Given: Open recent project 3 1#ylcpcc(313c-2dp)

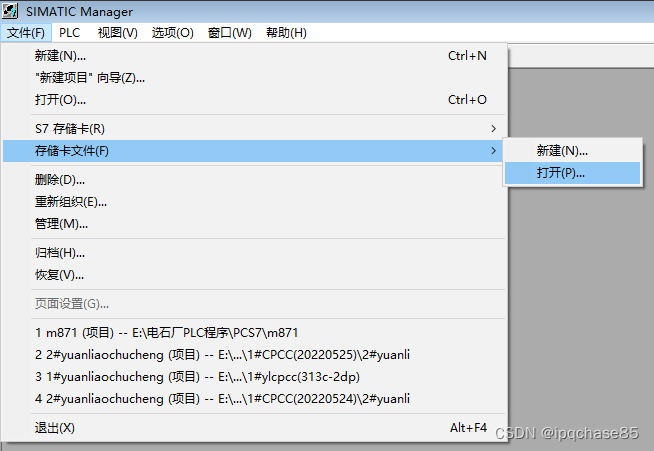Looking at the screenshot, I should pyautogui.click(x=254, y=377).
